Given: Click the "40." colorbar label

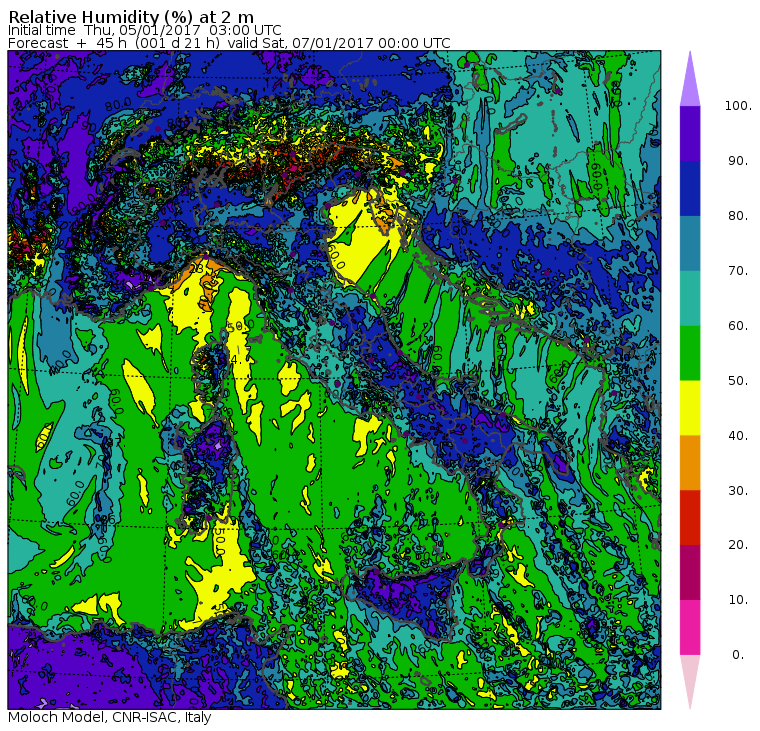Looking at the screenshot, I should [x=738, y=435].
